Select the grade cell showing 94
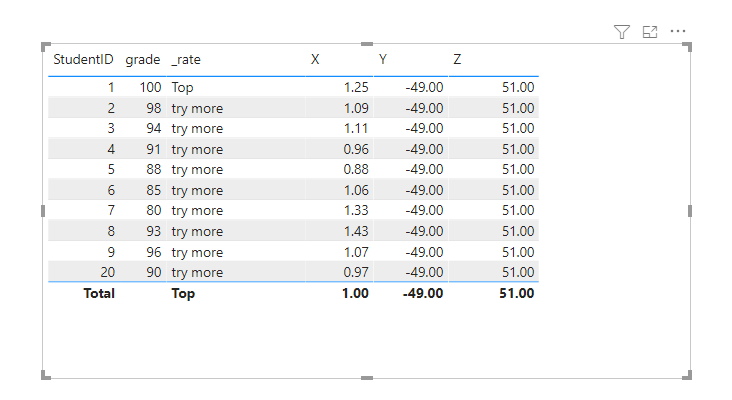 click(x=154, y=128)
